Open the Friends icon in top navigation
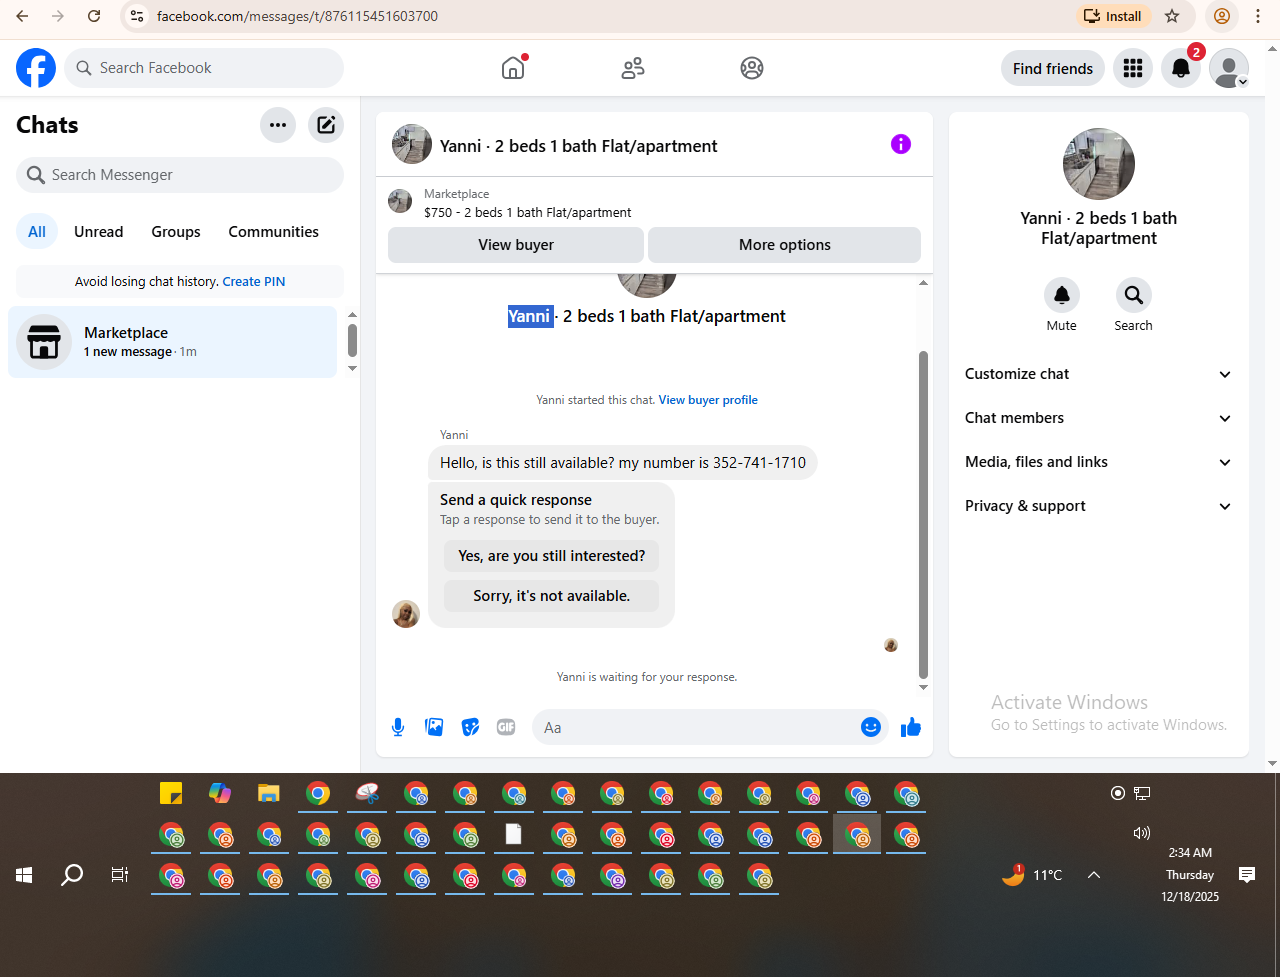Image resolution: width=1280 pixels, height=977 pixels. (633, 68)
